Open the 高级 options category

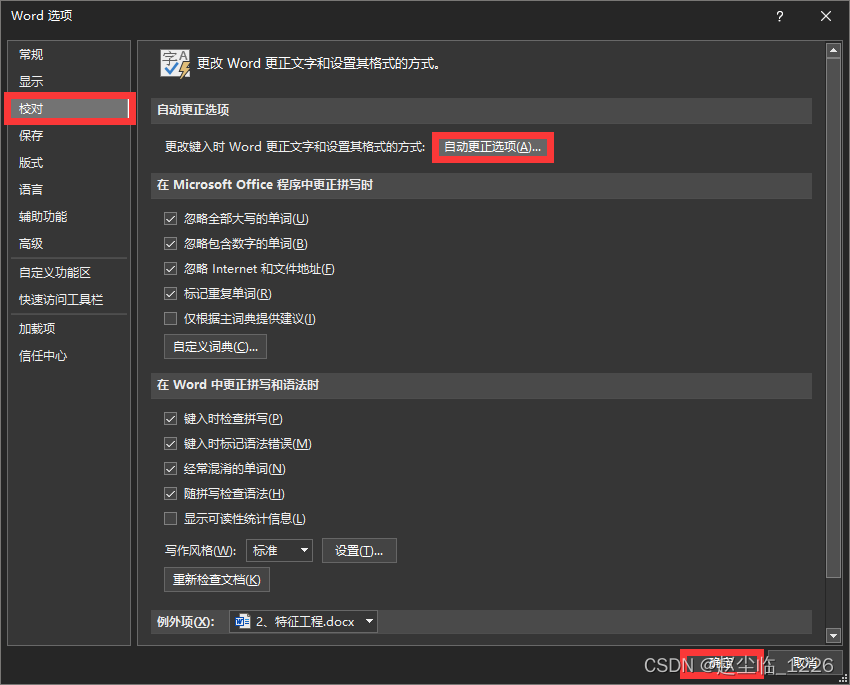point(69,244)
